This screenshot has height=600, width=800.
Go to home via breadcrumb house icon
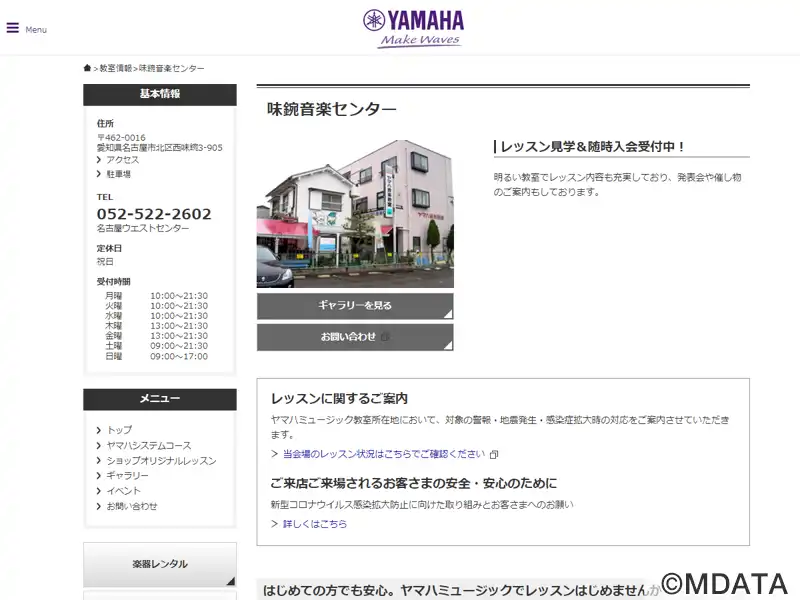pos(87,68)
